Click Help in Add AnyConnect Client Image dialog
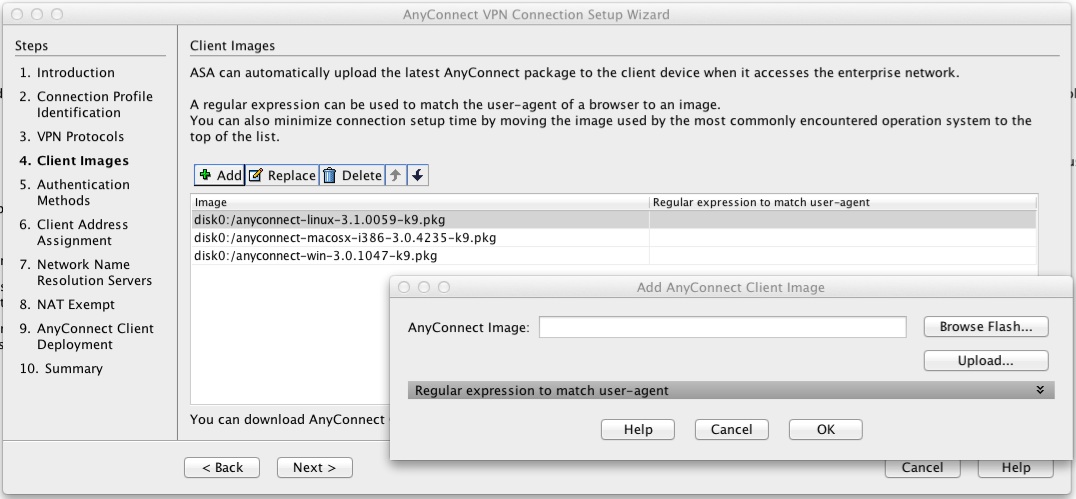1076x499 pixels. [638, 429]
